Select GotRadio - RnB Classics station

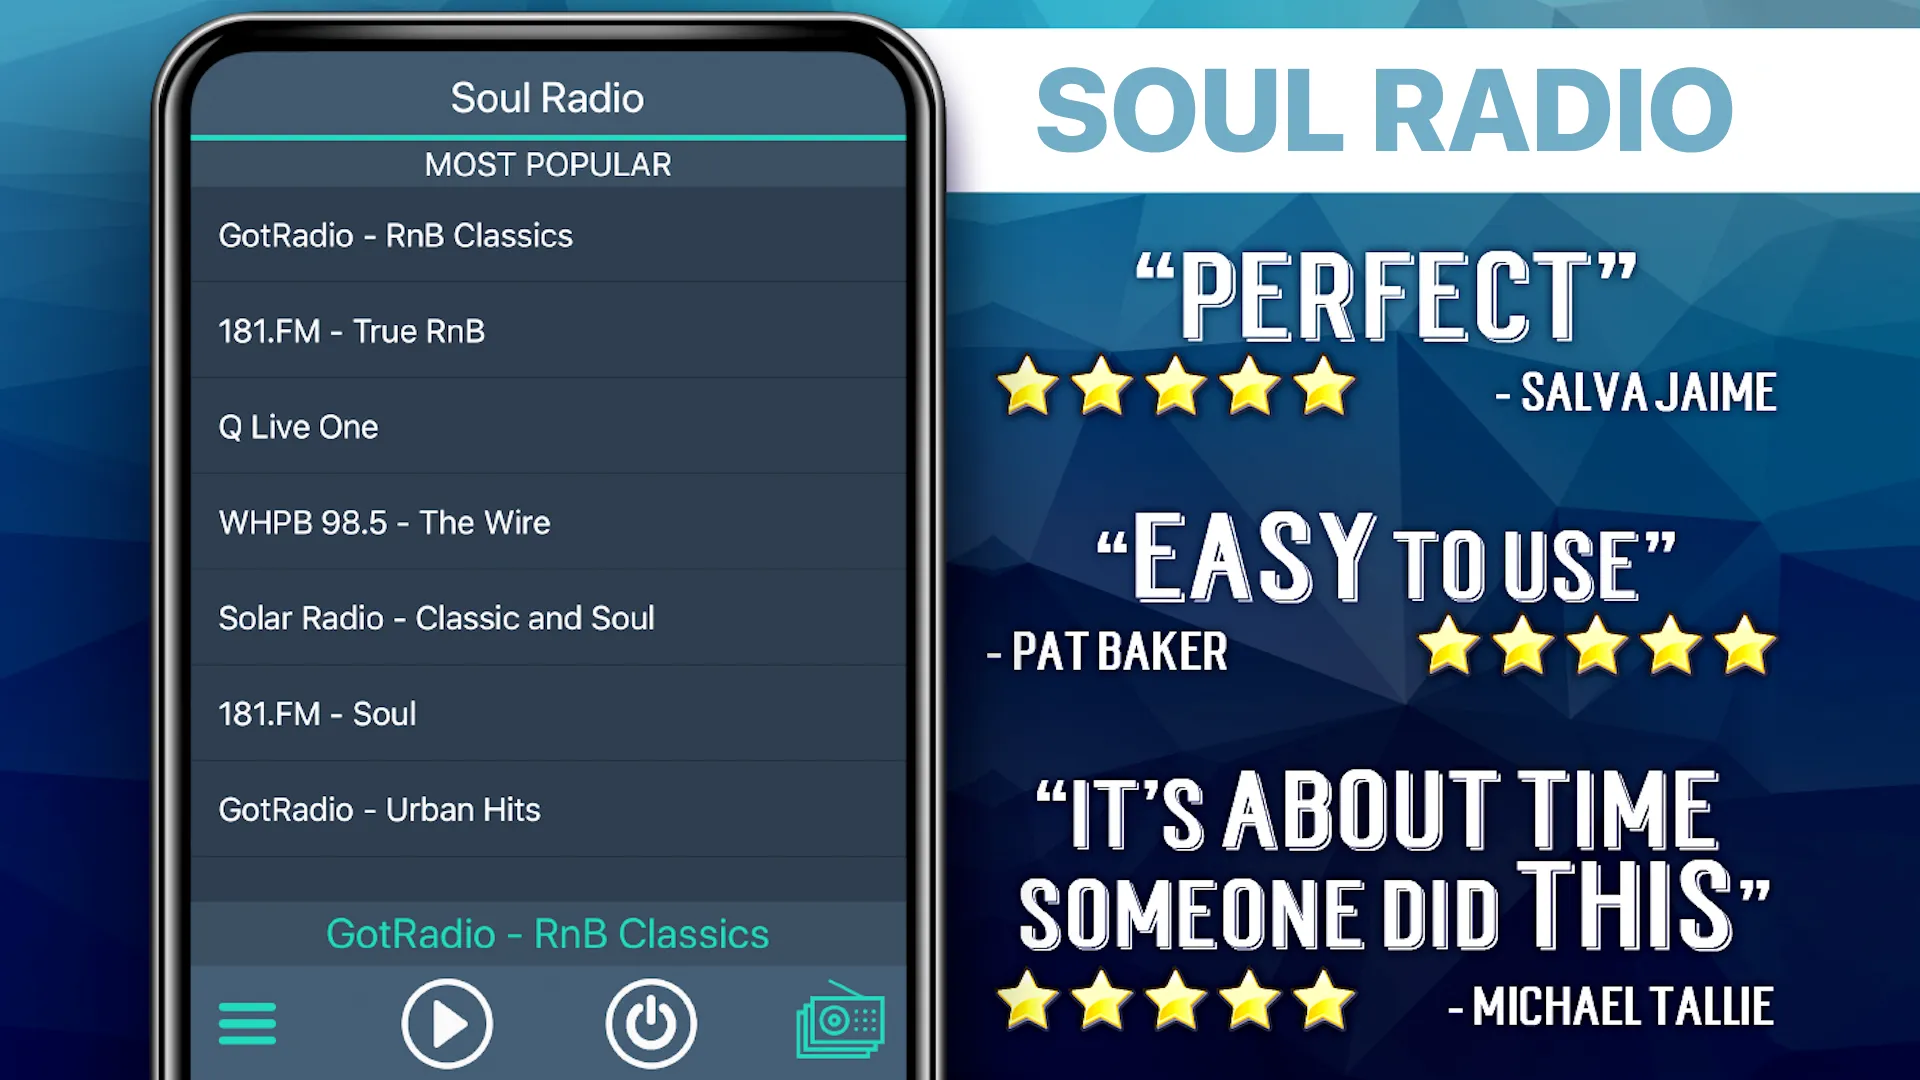[x=547, y=235]
